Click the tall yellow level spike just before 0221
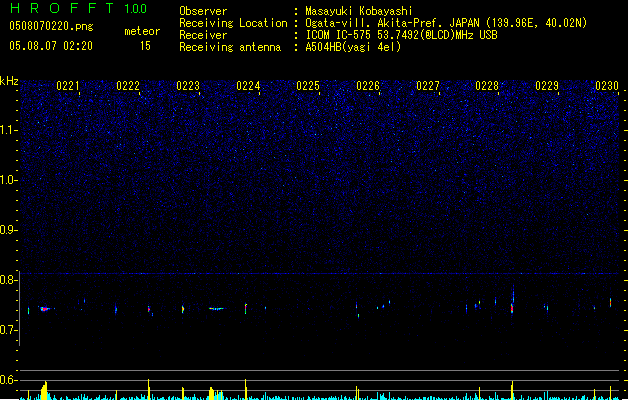The height and width of the screenshot is (400, 629). (x=45, y=390)
